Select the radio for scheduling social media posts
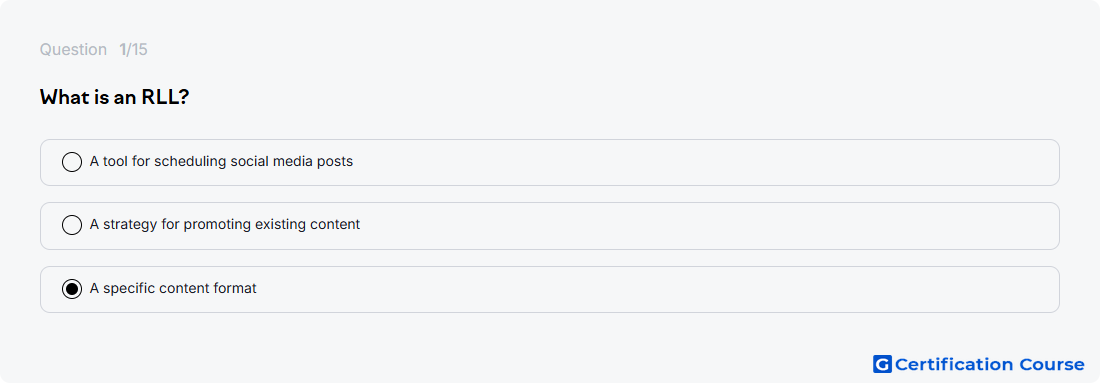1100x383 pixels. point(72,162)
